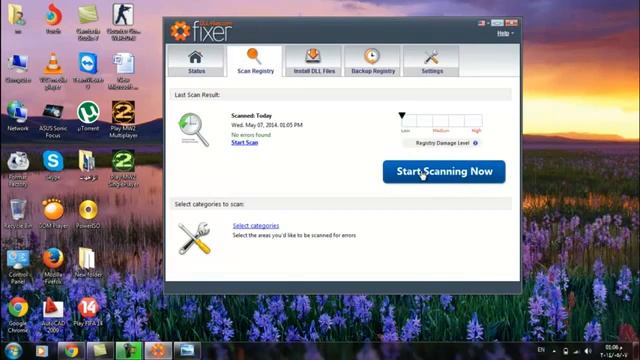Screen dimensions: 640x360
Task: Click the Start Scanning Now button
Action: pyautogui.click(x=444, y=172)
